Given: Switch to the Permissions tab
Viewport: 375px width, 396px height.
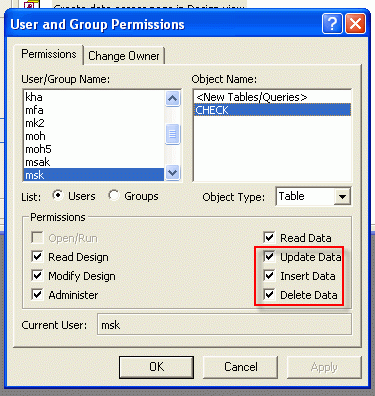Looking at the screenshot, I should click(x=49, y=54).
